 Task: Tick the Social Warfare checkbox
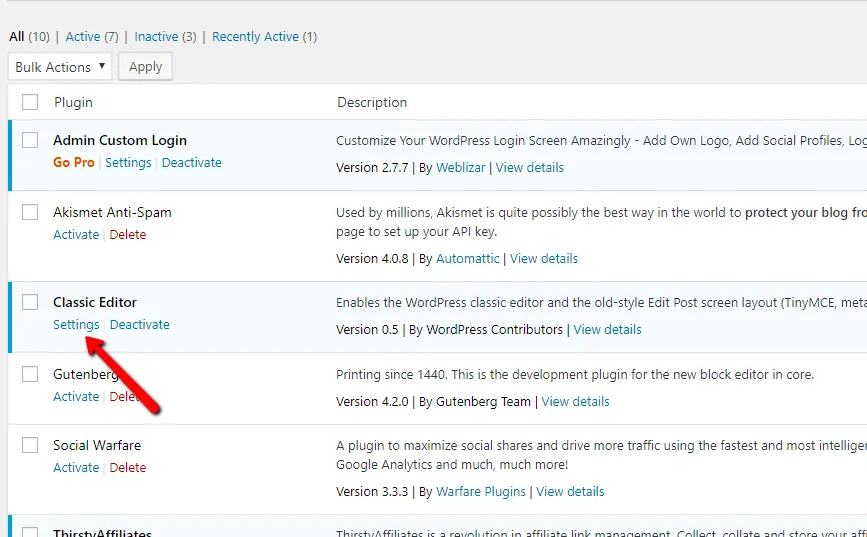click(30, 445)
